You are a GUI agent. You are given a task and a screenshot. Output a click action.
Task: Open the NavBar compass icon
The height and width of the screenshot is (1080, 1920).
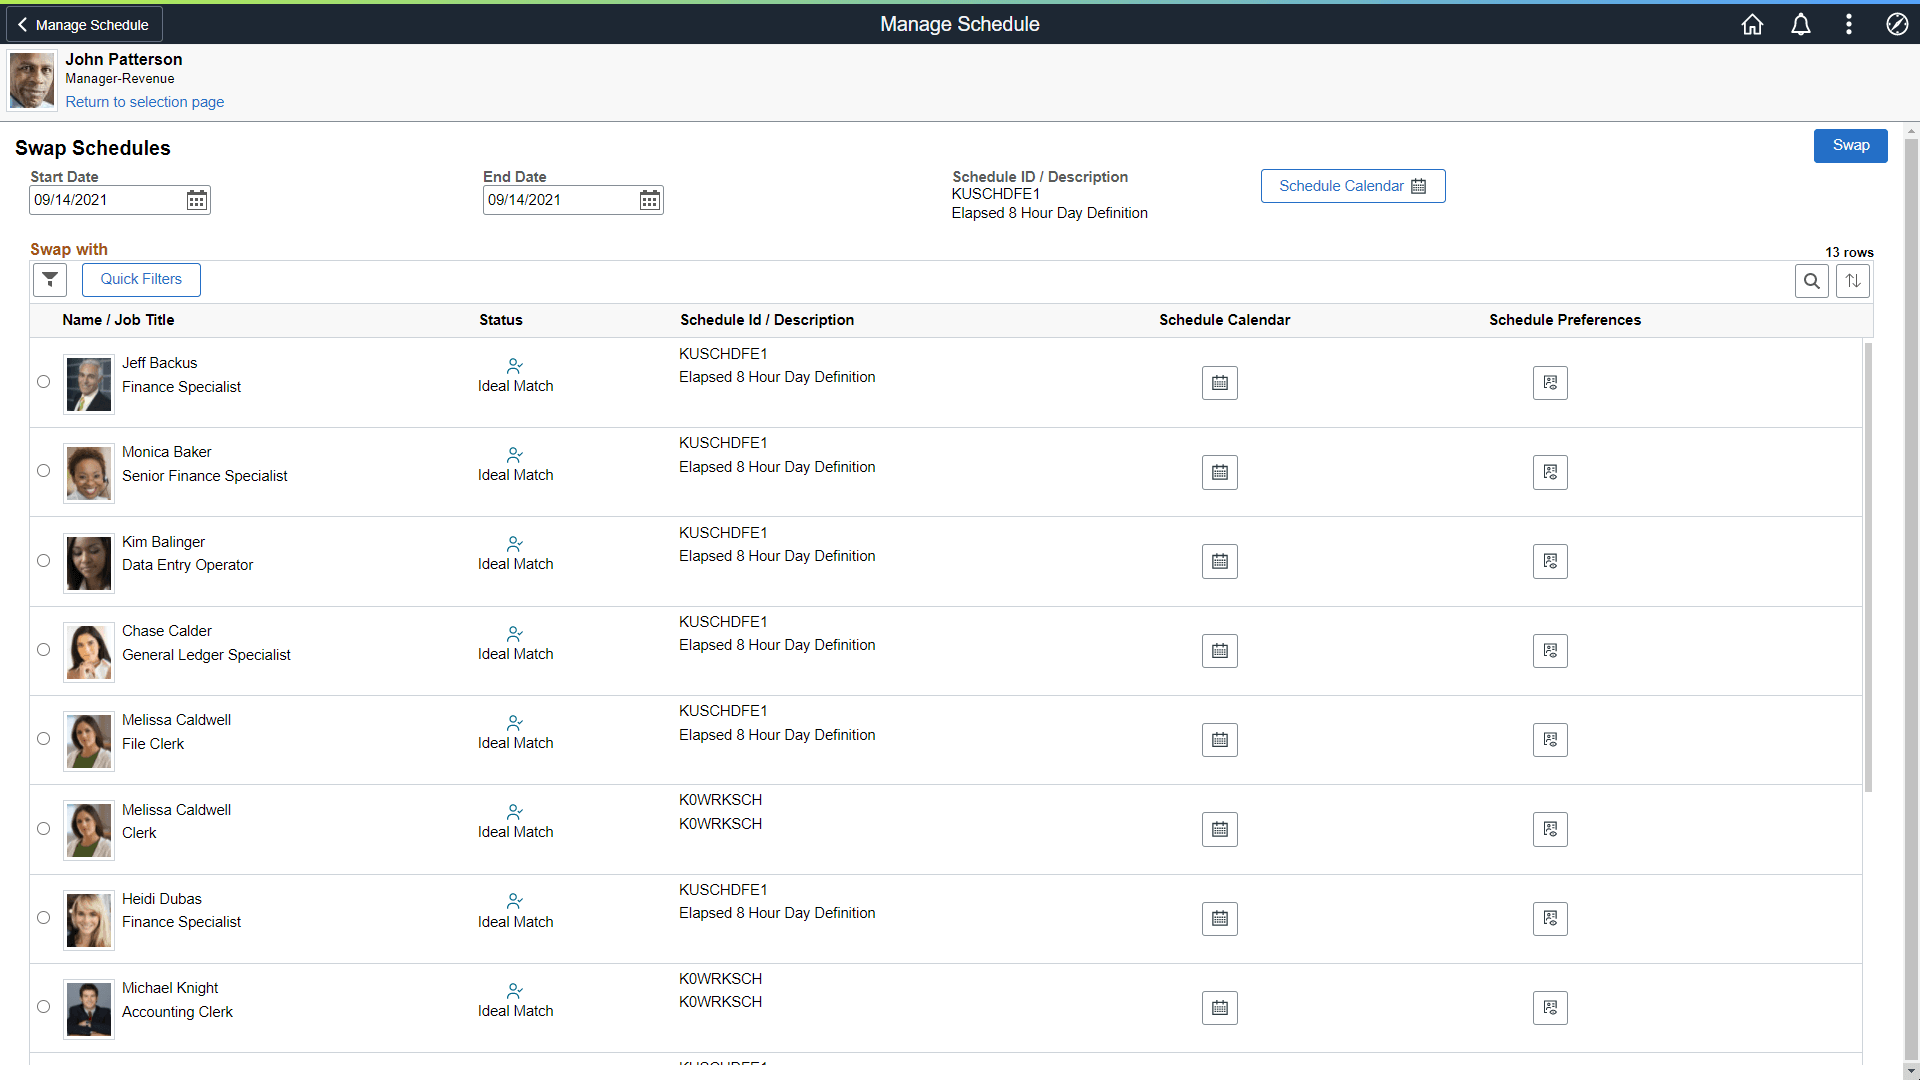(x=1897, y=24)
